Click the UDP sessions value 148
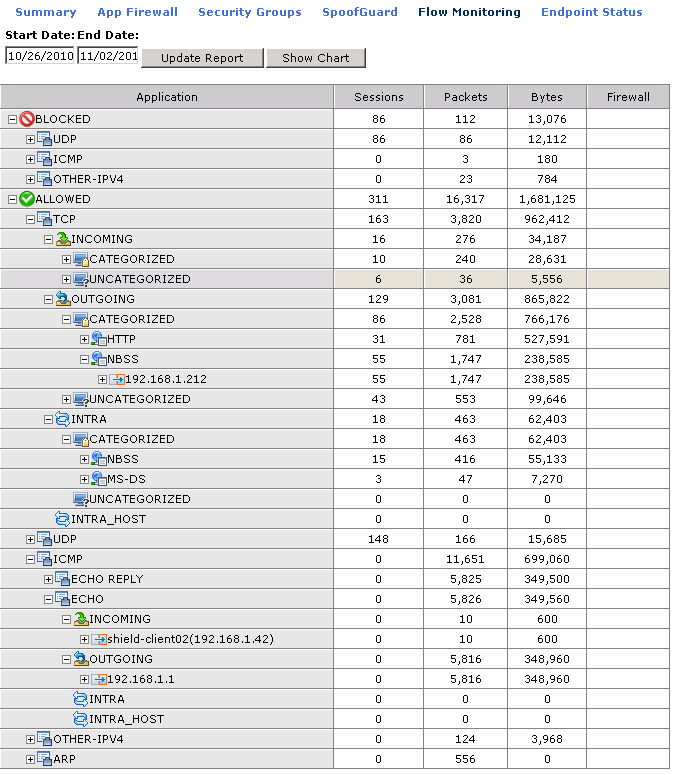The image size is (684, 775). coord(379,539)
